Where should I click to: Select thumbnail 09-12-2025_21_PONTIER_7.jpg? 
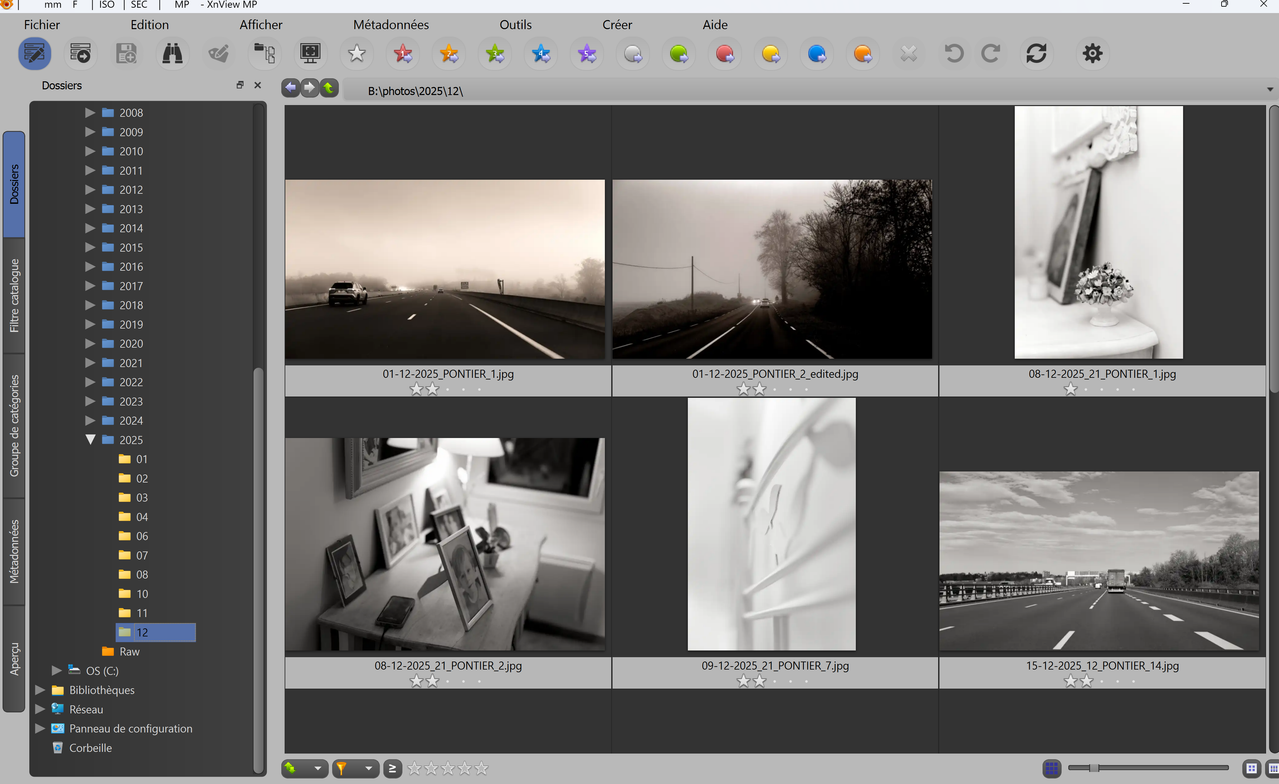tap(772, 524)
